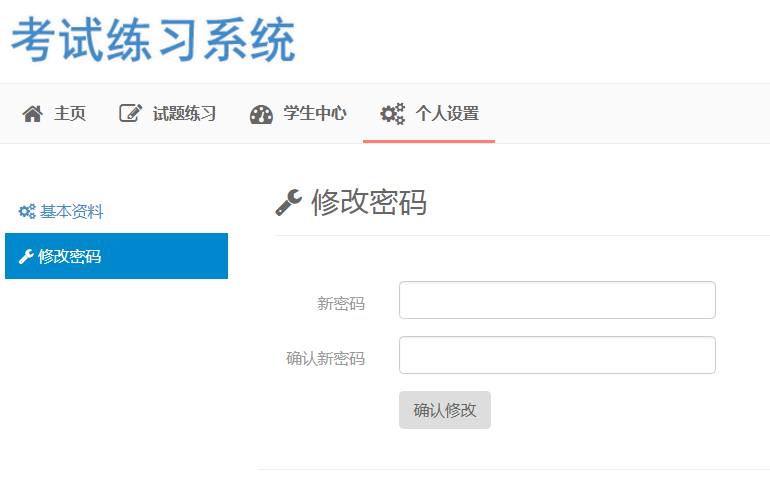Open 学生中心 navigation tab

[x=298, y=113]
